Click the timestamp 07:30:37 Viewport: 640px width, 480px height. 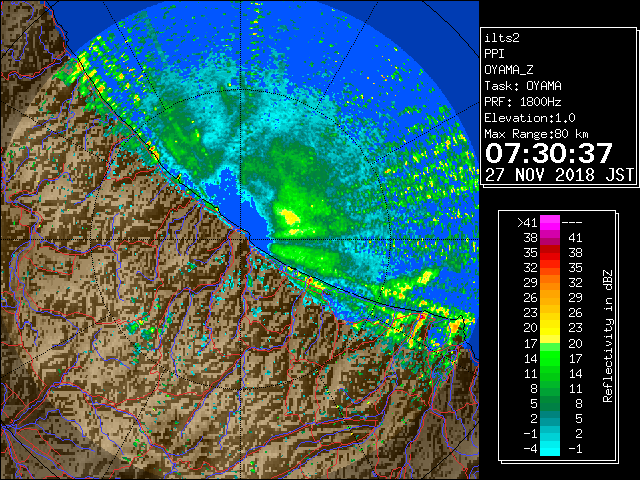pyautogui.click(x=549, y=153)
